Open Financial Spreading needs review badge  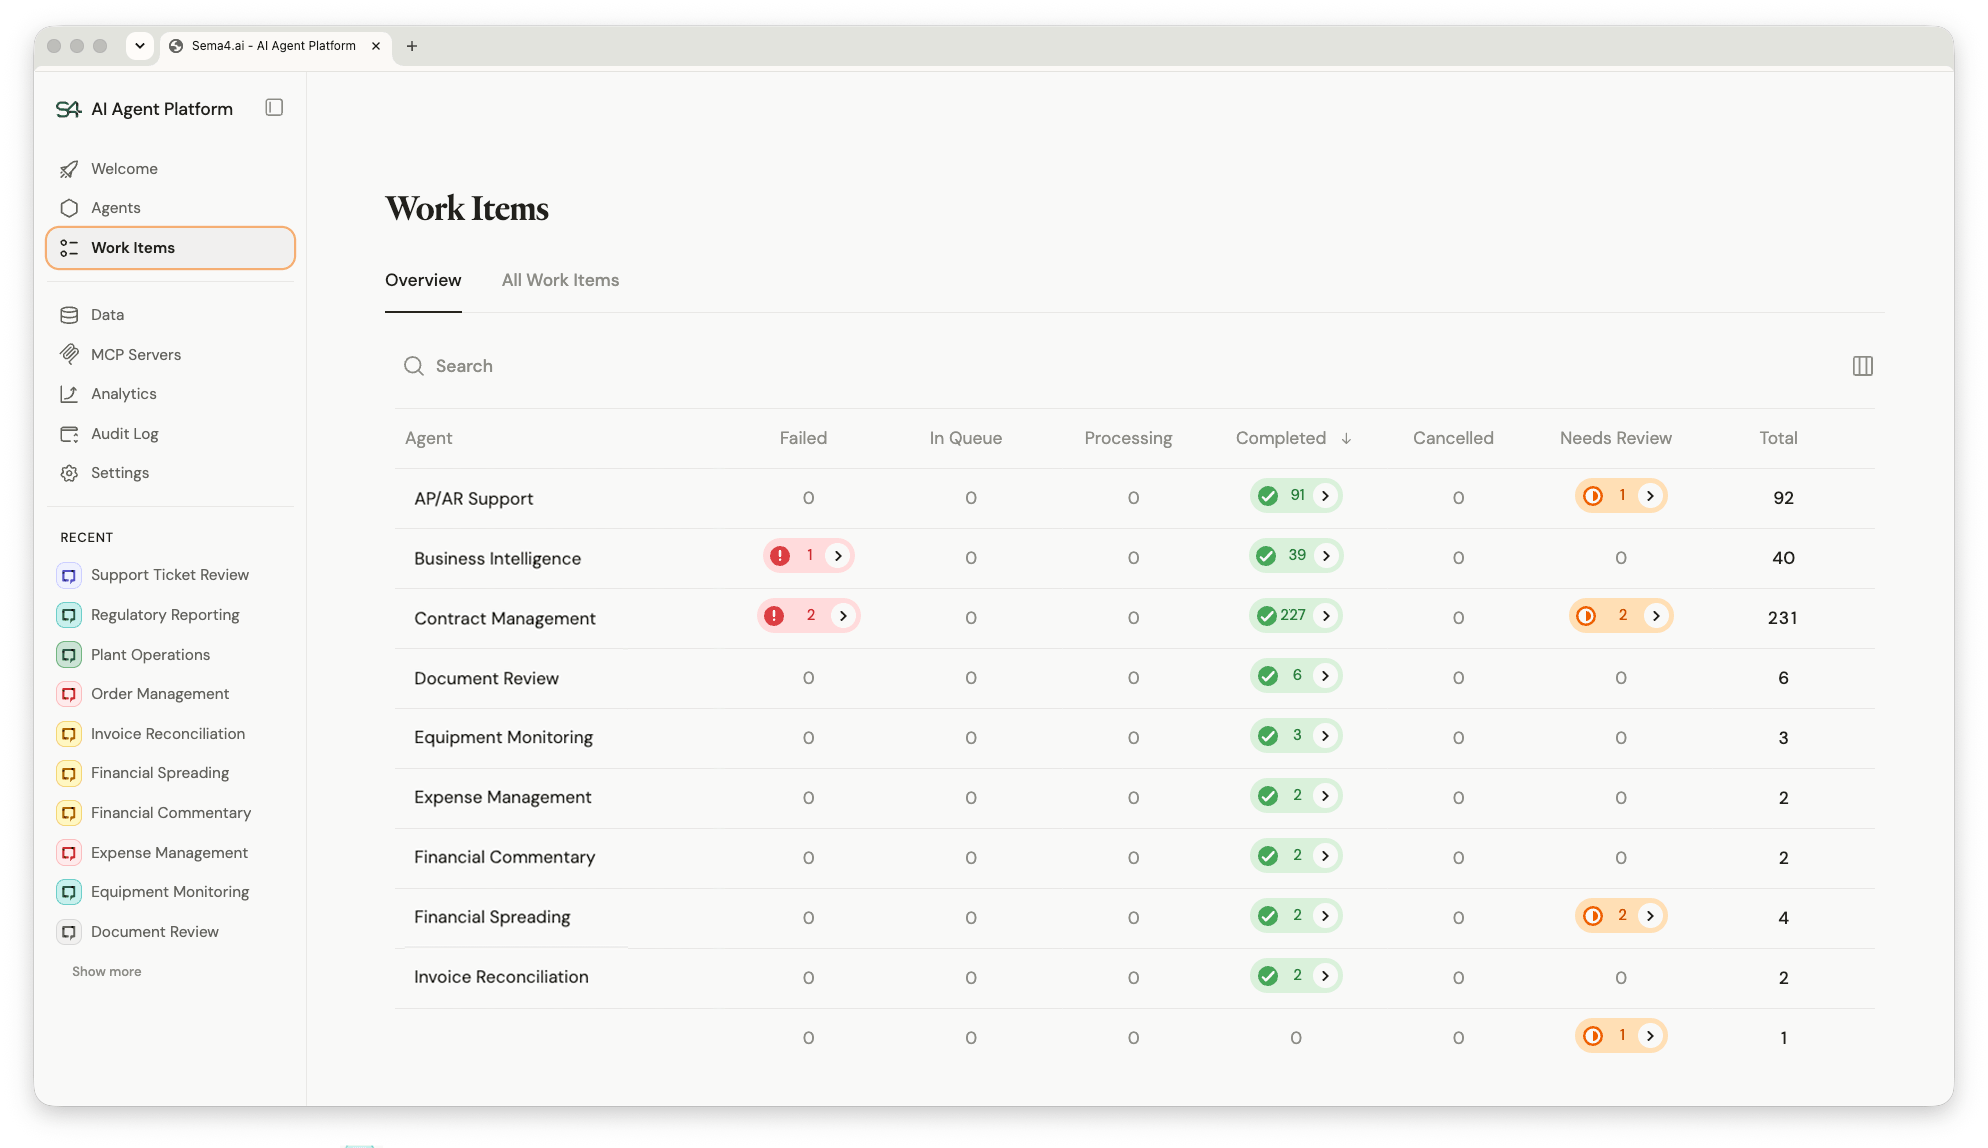1620,916
